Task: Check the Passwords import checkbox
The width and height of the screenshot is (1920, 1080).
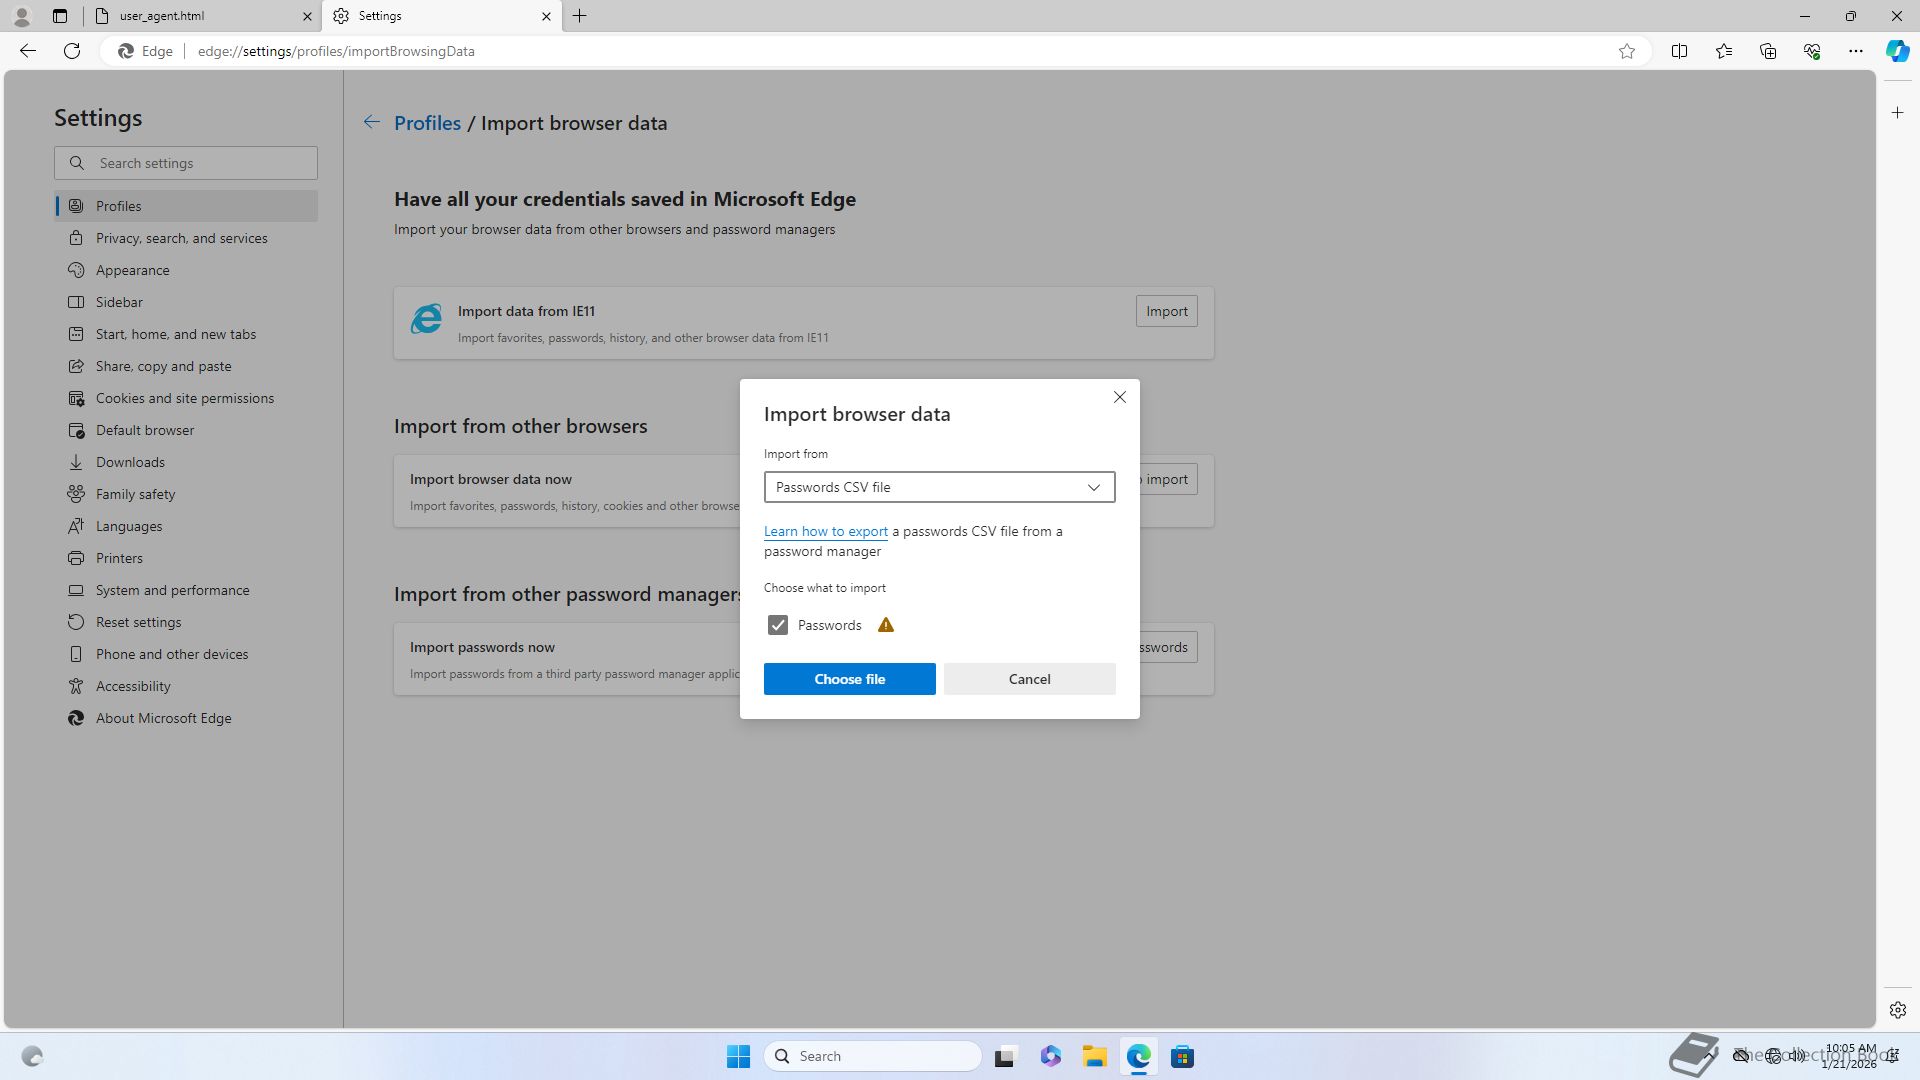Action: pyautogui.click(x=777, y=625)
